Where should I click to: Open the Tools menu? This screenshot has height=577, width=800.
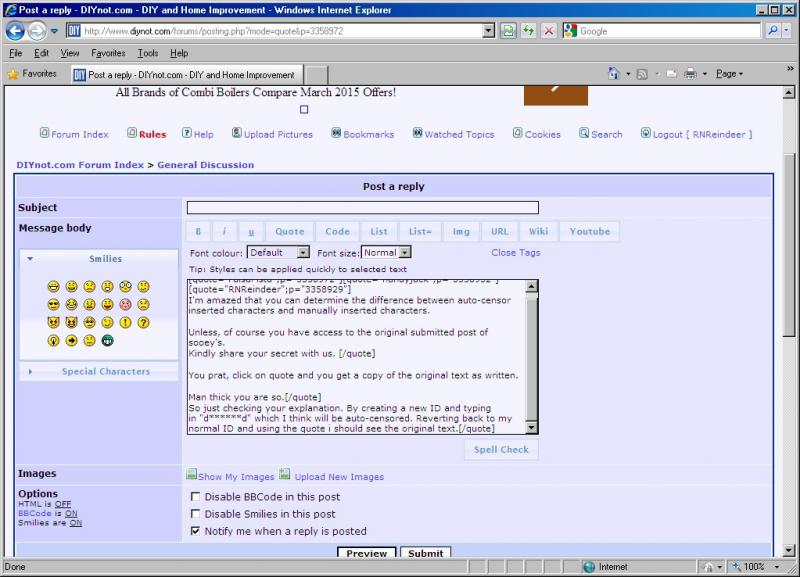tap(148, 53)
